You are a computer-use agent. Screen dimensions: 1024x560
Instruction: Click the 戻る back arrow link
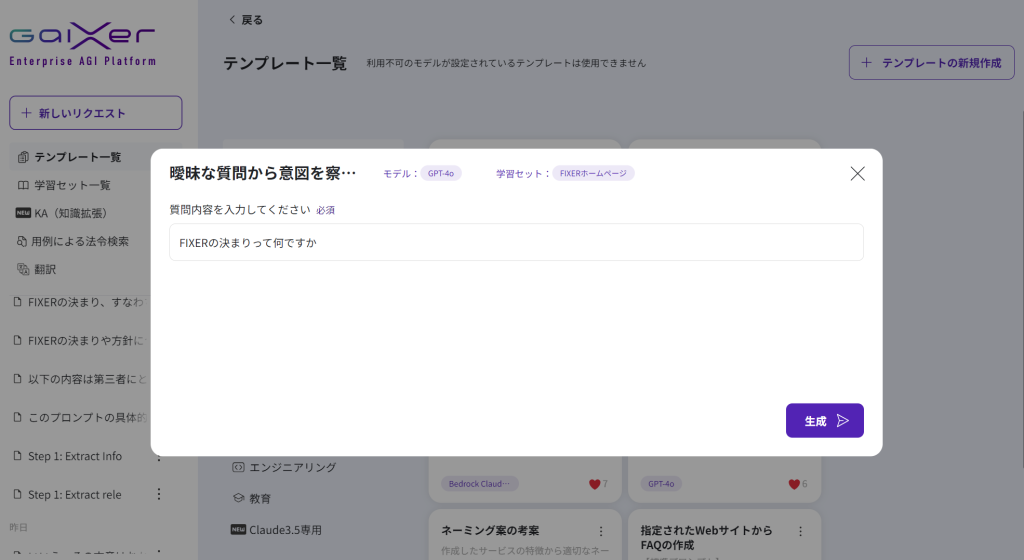pyautogui.click(x=246, y=19)
